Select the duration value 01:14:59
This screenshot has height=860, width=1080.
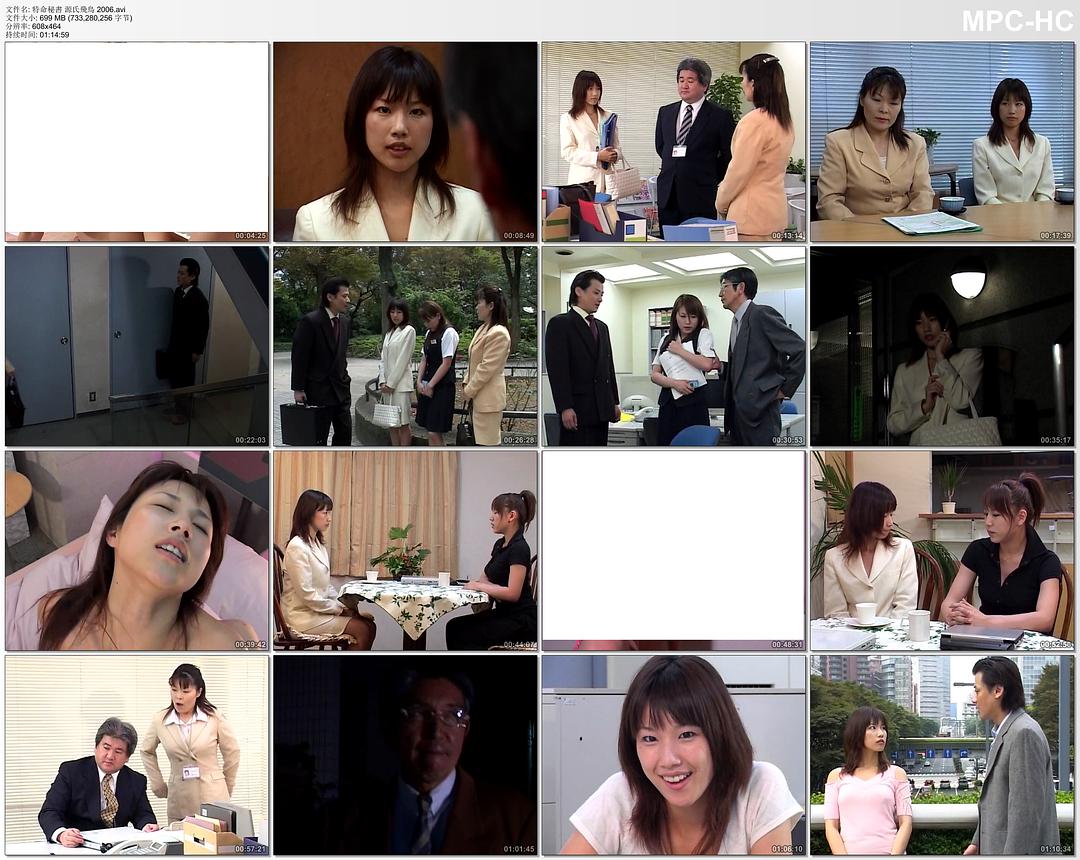54,34
